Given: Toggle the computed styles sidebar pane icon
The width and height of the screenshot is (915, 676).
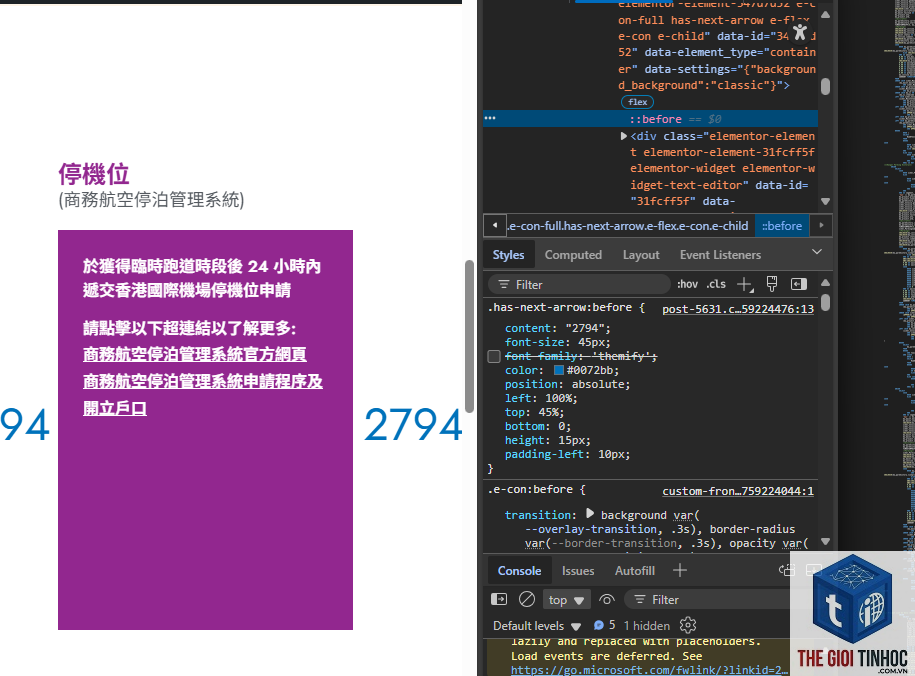Looking at the screenshot, I should pos(798,284).
